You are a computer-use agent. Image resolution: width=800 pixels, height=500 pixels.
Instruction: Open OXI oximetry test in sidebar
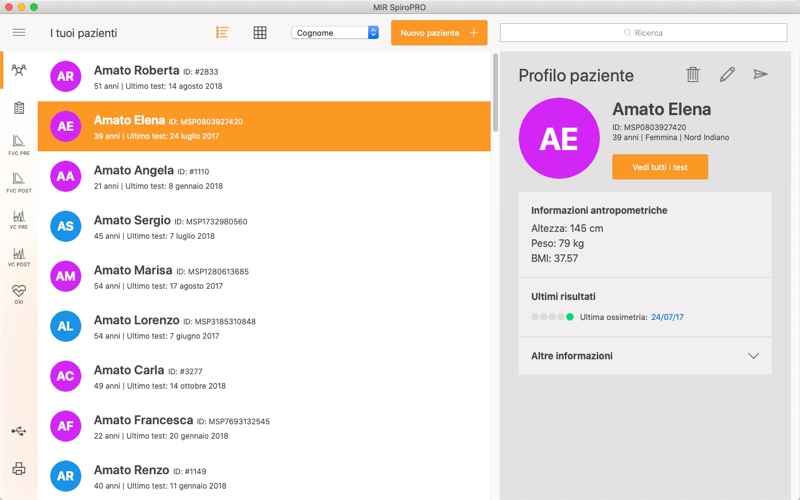[19, 294]
